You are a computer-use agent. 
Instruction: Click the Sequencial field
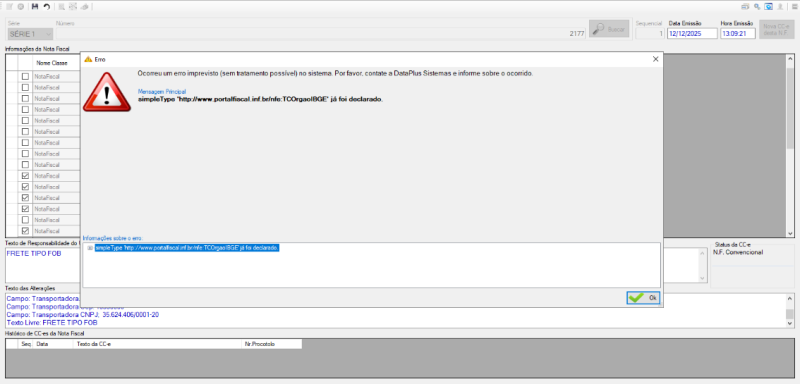click(x=650, y=34)
